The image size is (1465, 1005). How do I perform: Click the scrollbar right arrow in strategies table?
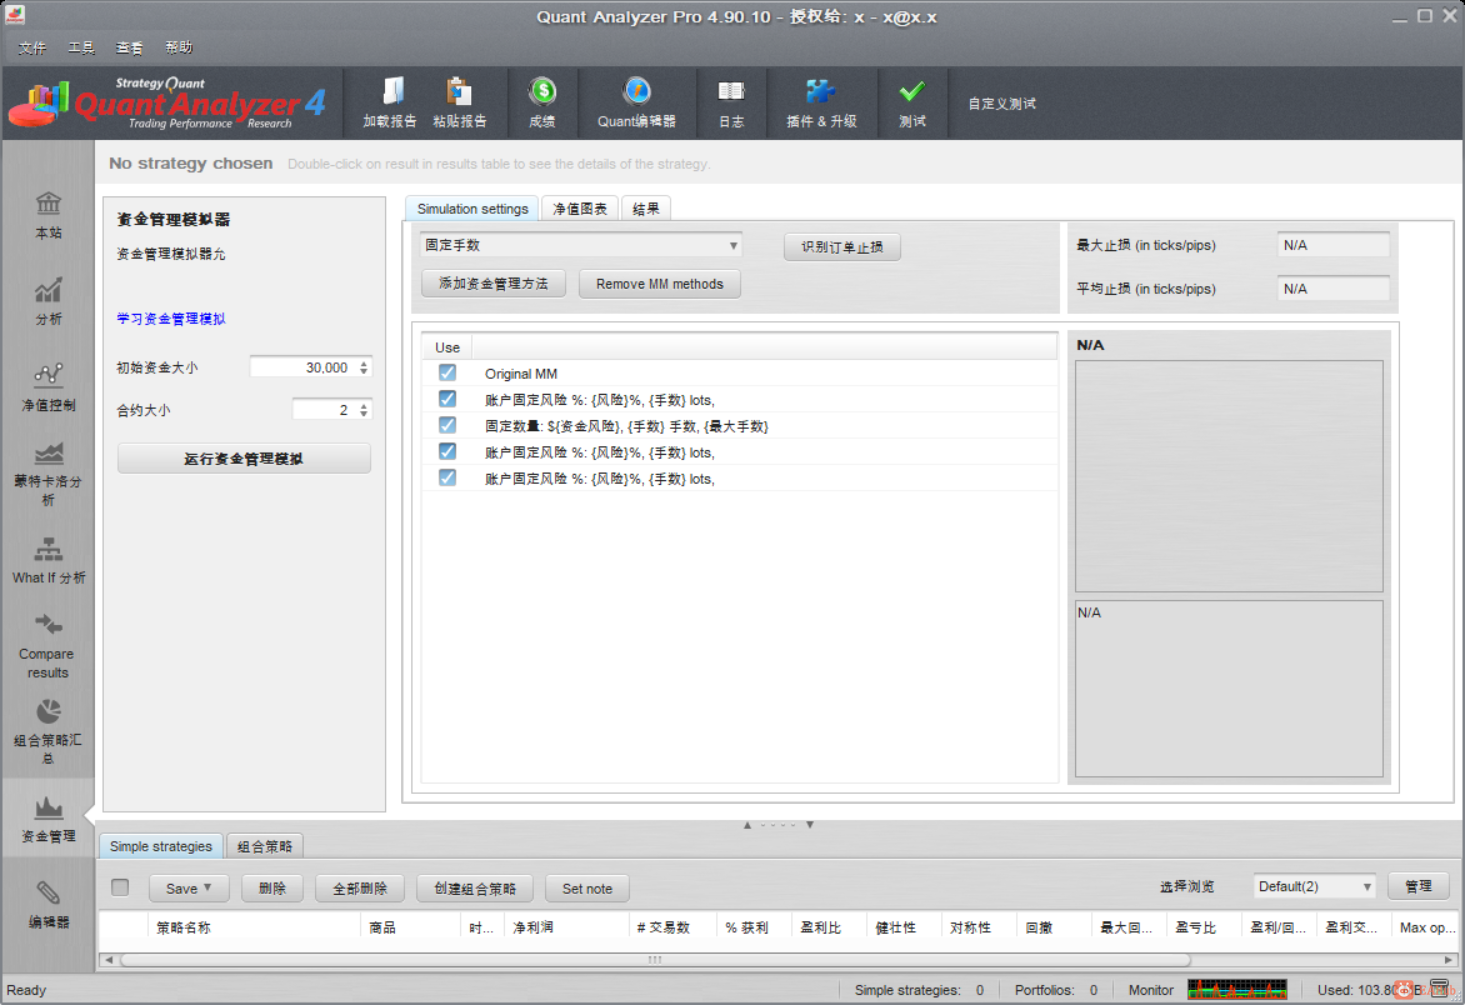point(1448,960)
